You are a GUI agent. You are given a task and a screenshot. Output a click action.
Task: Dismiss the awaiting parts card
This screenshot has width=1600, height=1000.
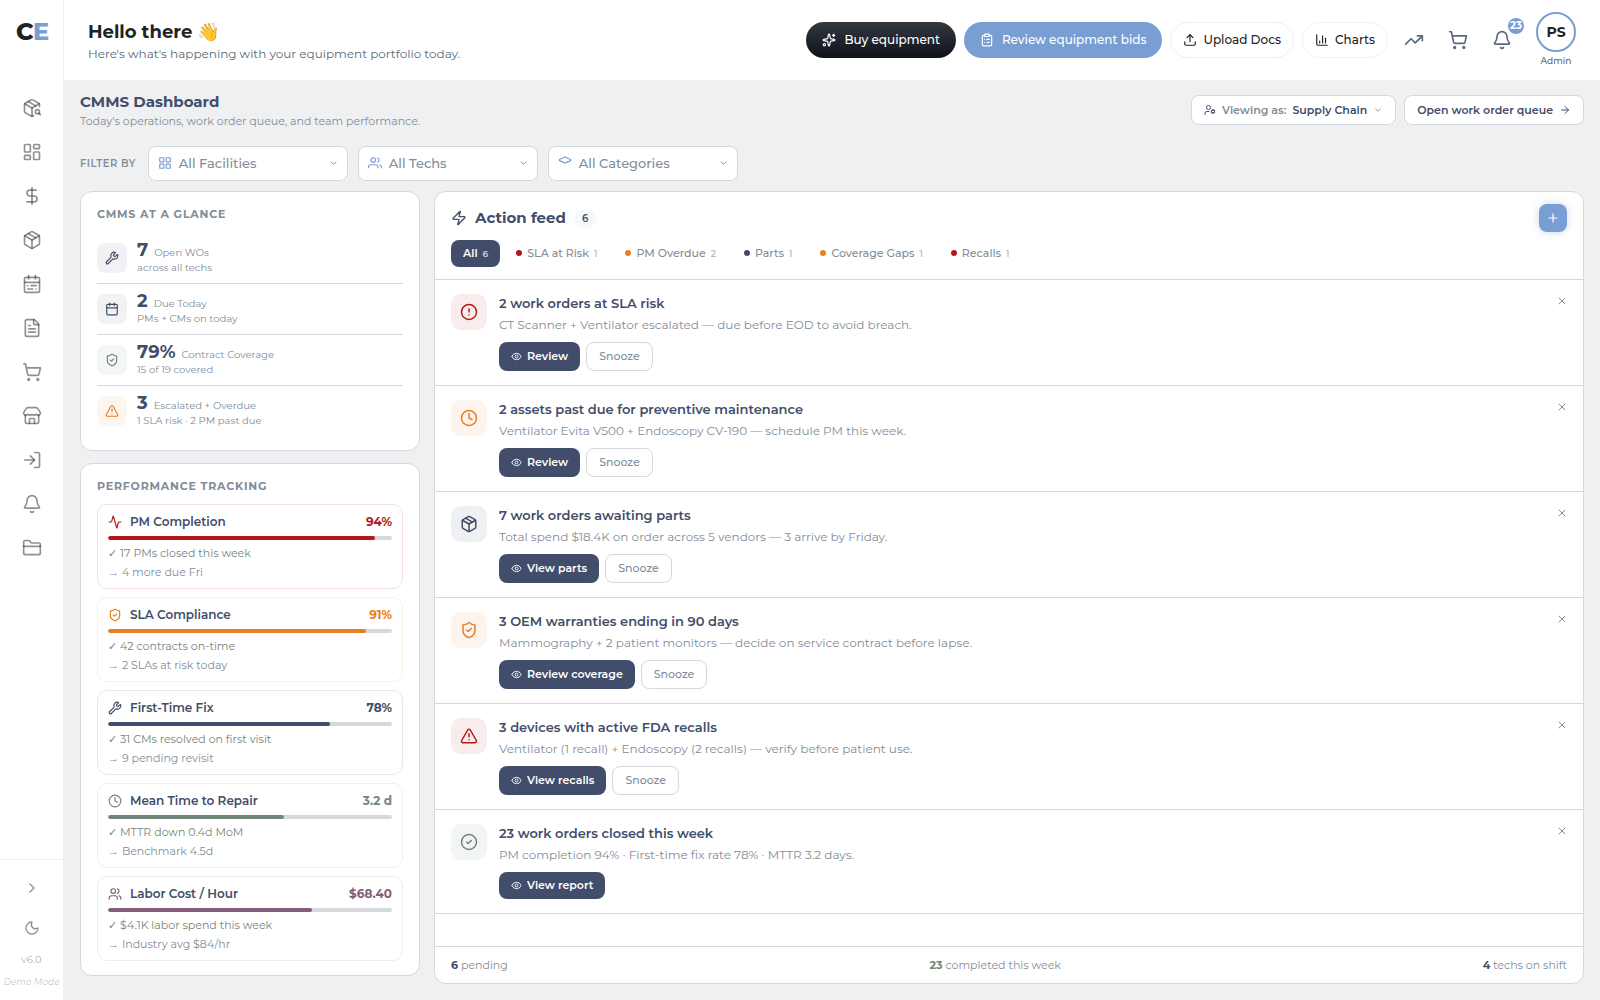point(1562,513)
